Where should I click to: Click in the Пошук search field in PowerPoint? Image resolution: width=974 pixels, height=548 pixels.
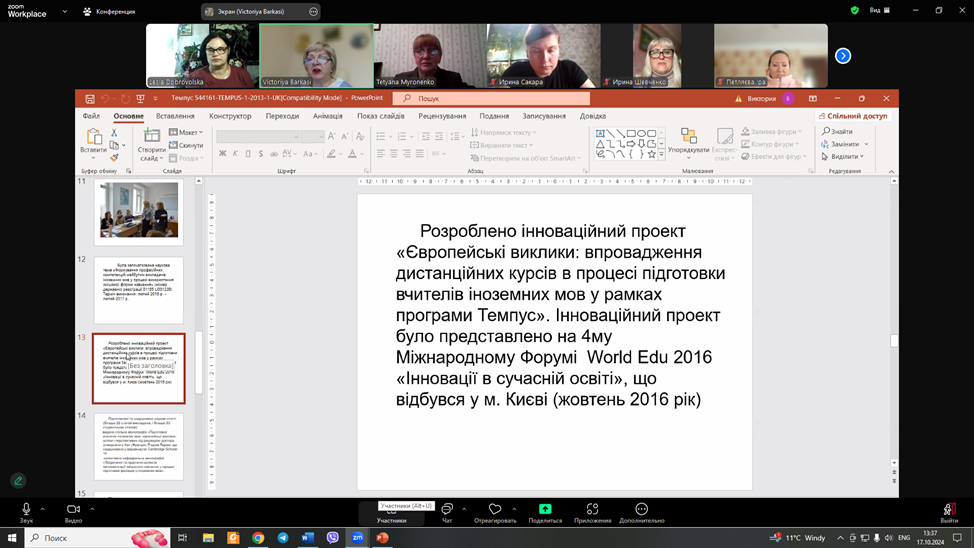[x=495, y=99]
